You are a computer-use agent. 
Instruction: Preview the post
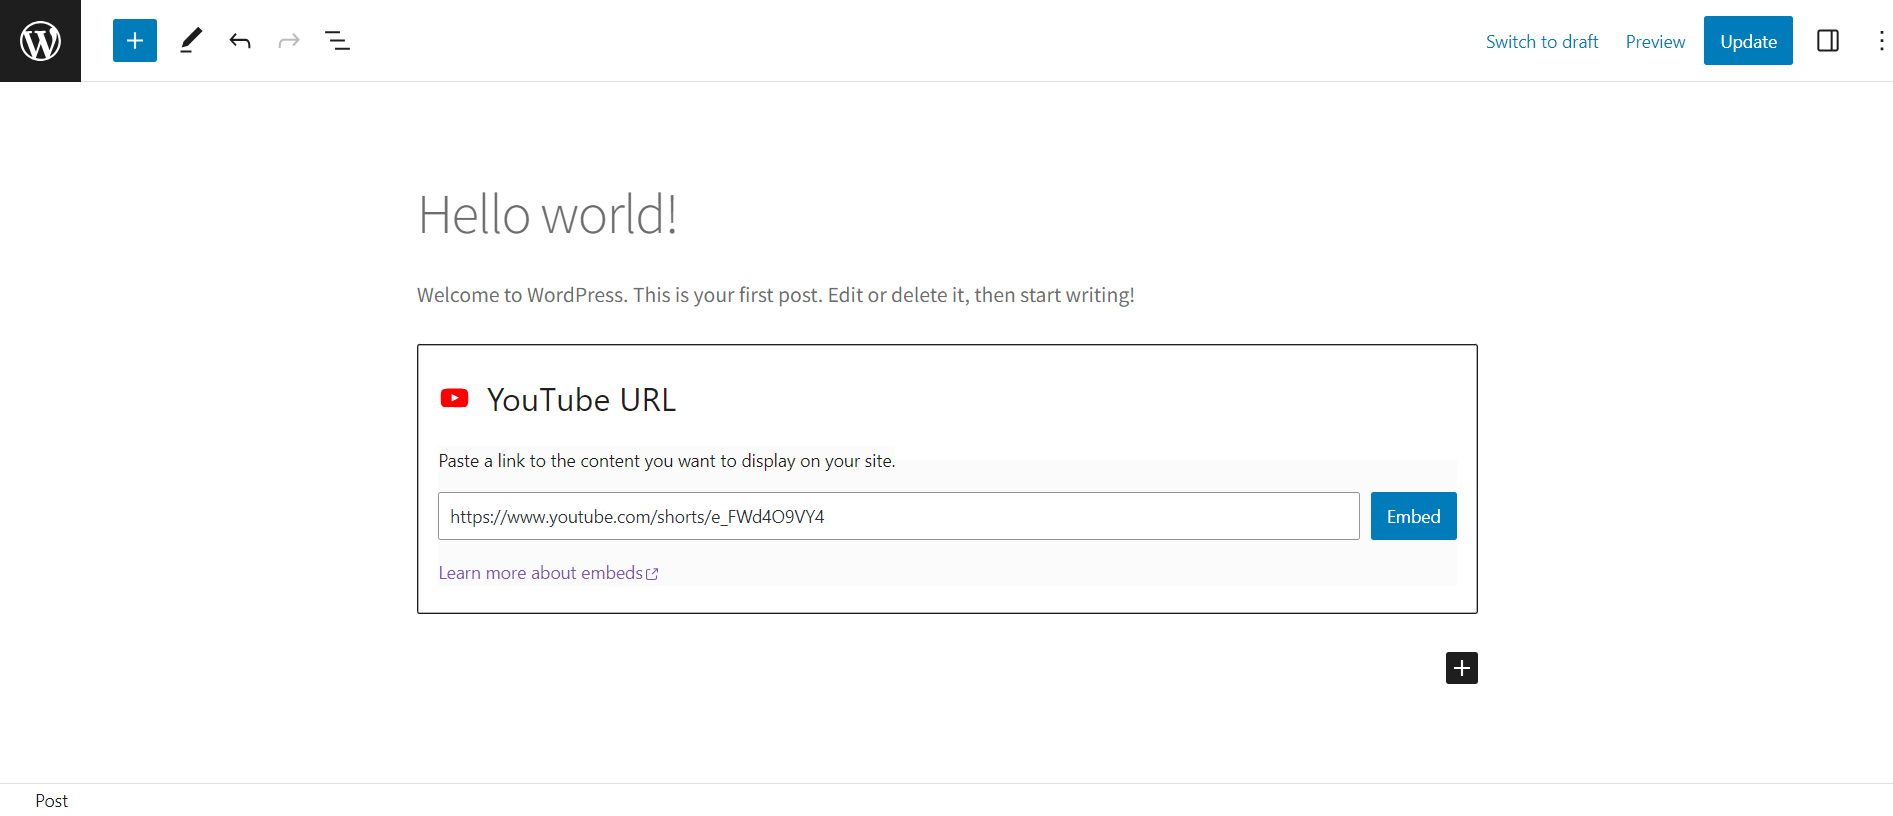click(1655, 42)
